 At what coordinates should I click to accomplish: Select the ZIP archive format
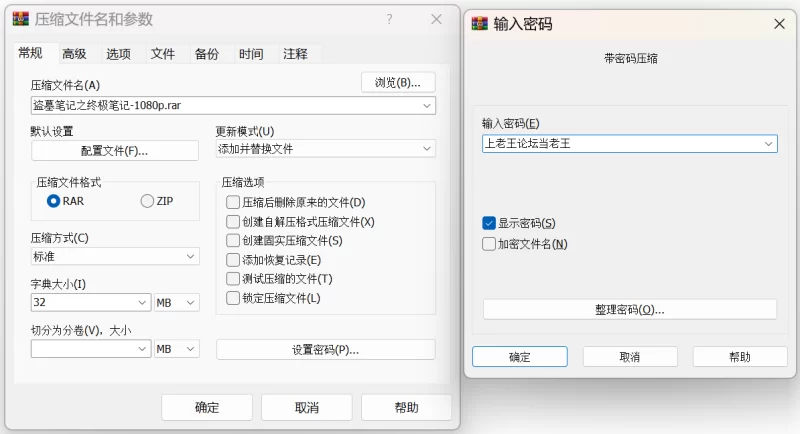pyautogui.click(x=148, y=201)
